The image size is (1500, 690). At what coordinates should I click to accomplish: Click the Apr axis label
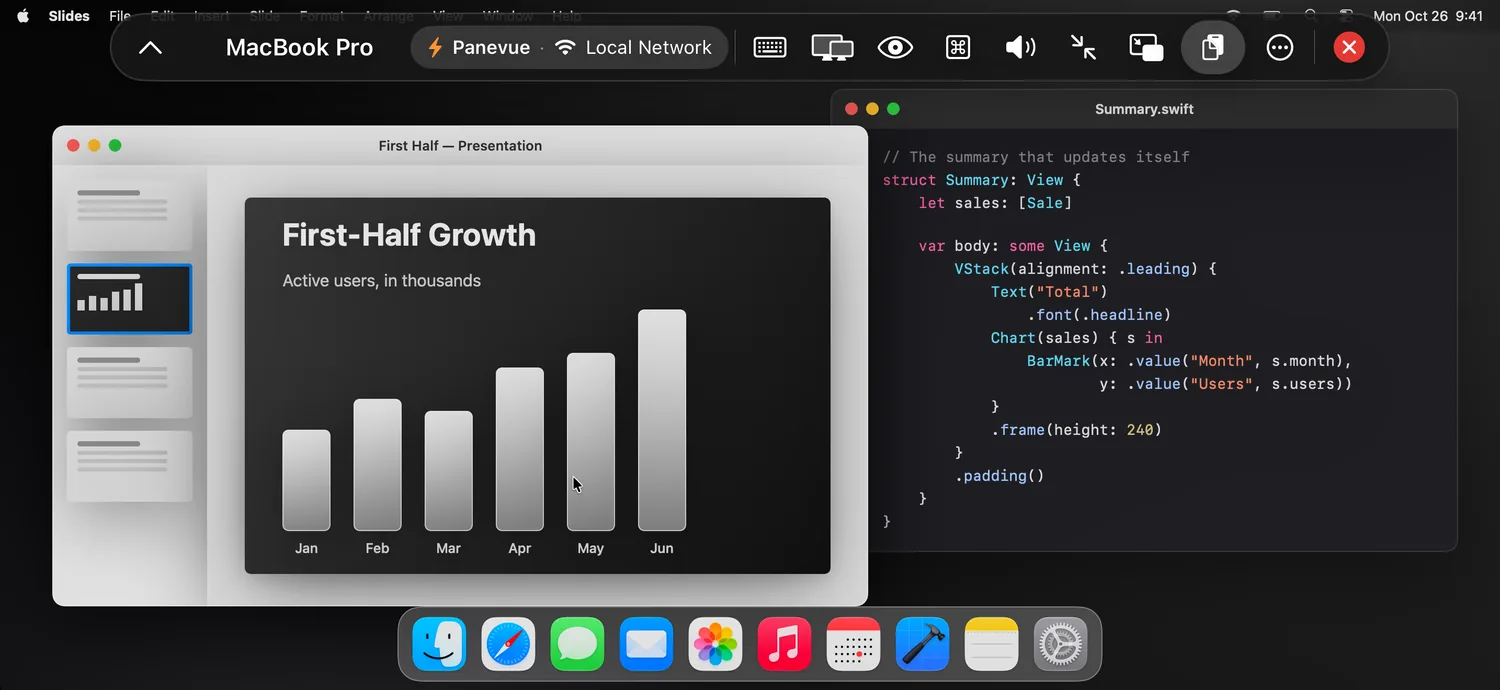520,548
